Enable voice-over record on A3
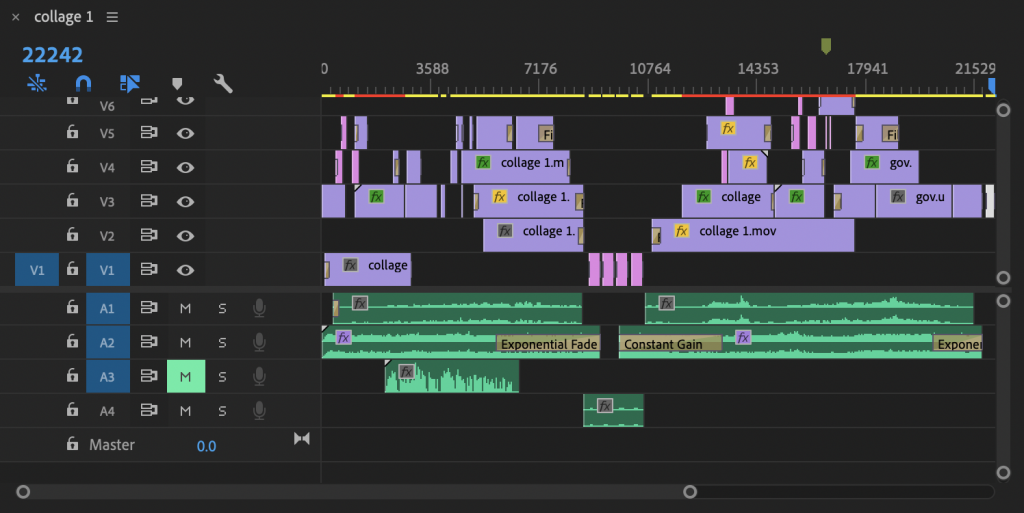 [259, 377]
